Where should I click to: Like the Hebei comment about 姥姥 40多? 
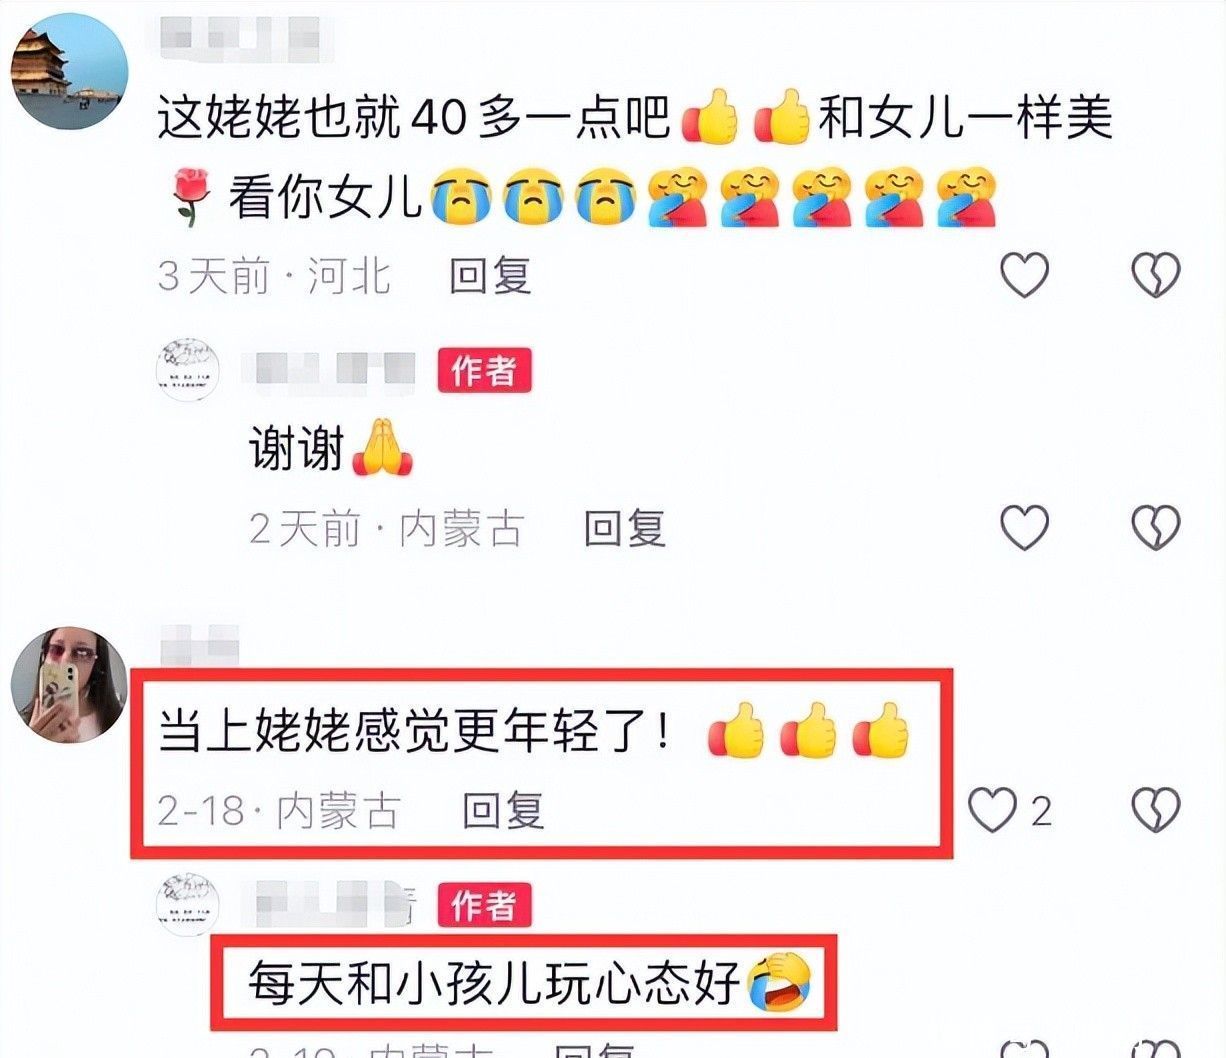tap(1025, 275)
